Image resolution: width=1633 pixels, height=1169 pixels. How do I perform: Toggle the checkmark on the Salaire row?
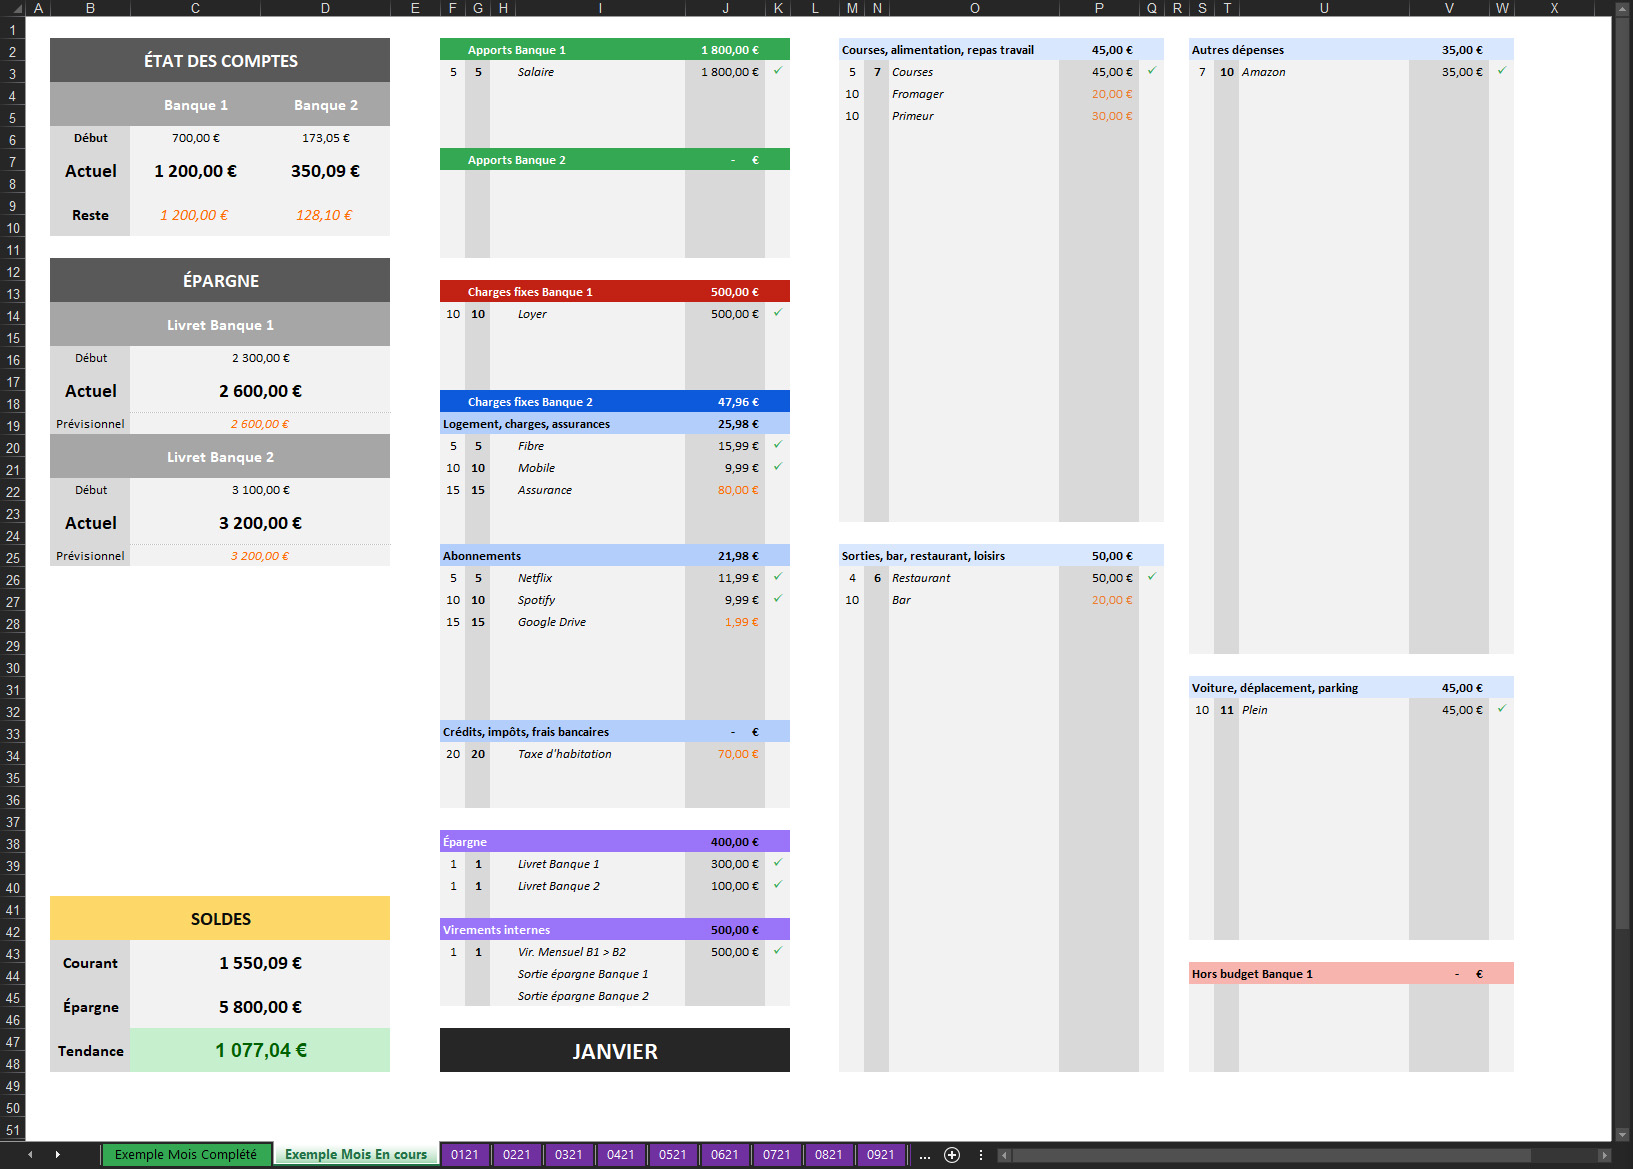click(778, 71)
